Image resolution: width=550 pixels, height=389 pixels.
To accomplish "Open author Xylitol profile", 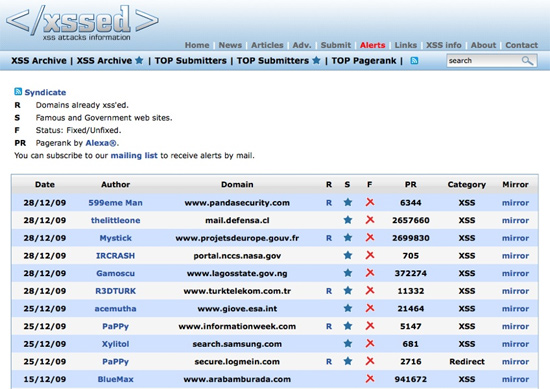I will [x=115, y=344].
